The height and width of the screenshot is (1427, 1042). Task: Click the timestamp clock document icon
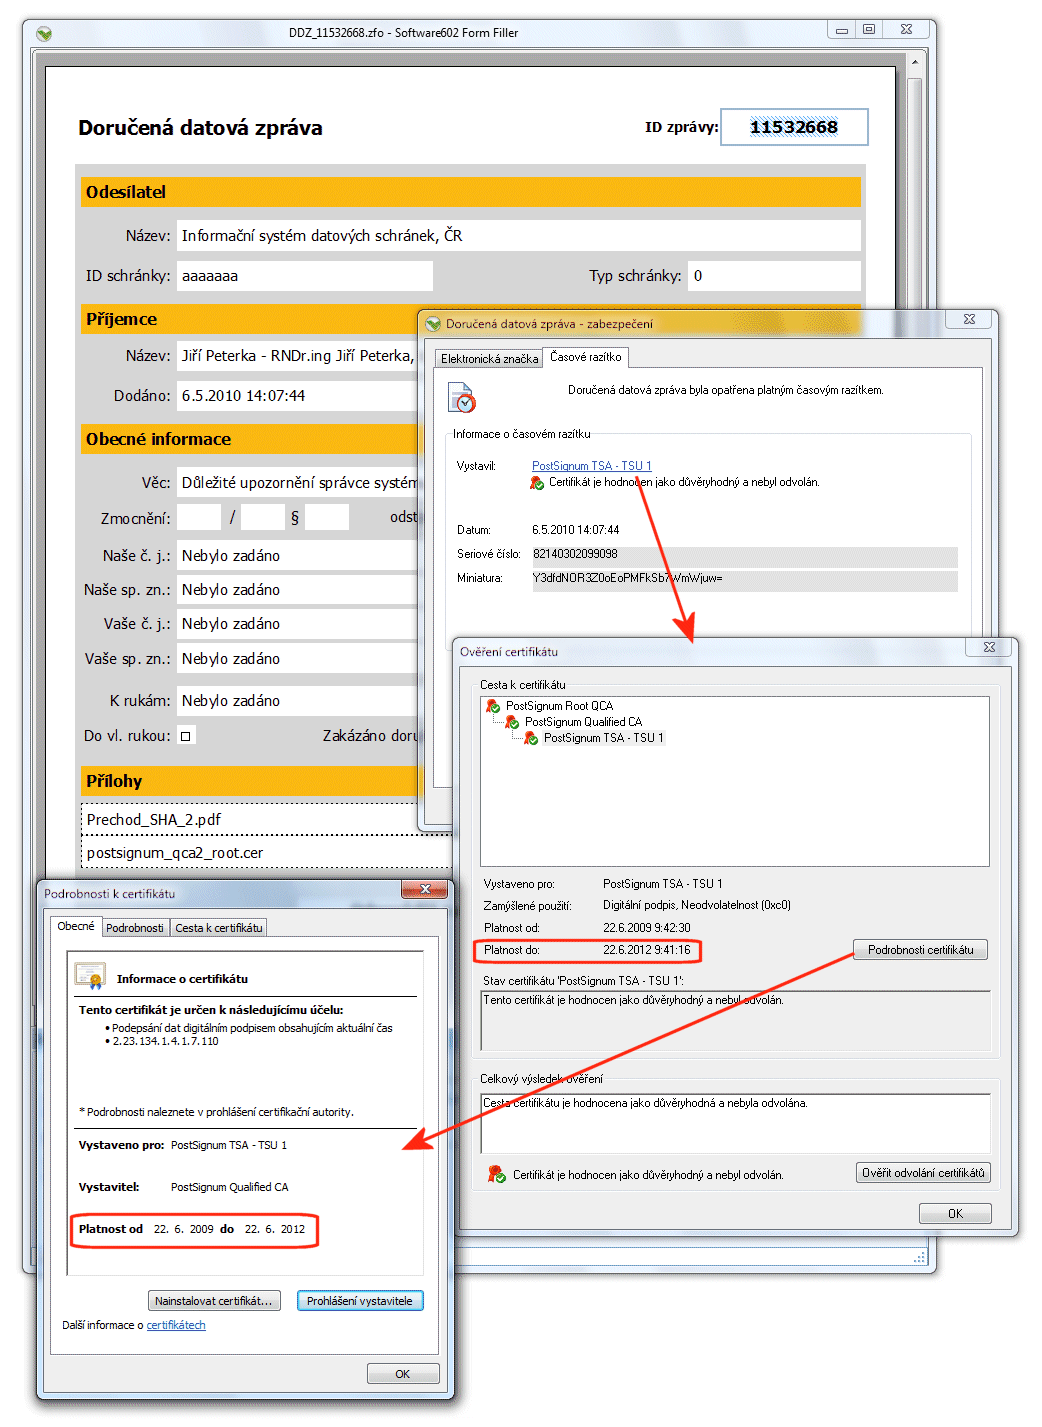[x=462, y=397]
